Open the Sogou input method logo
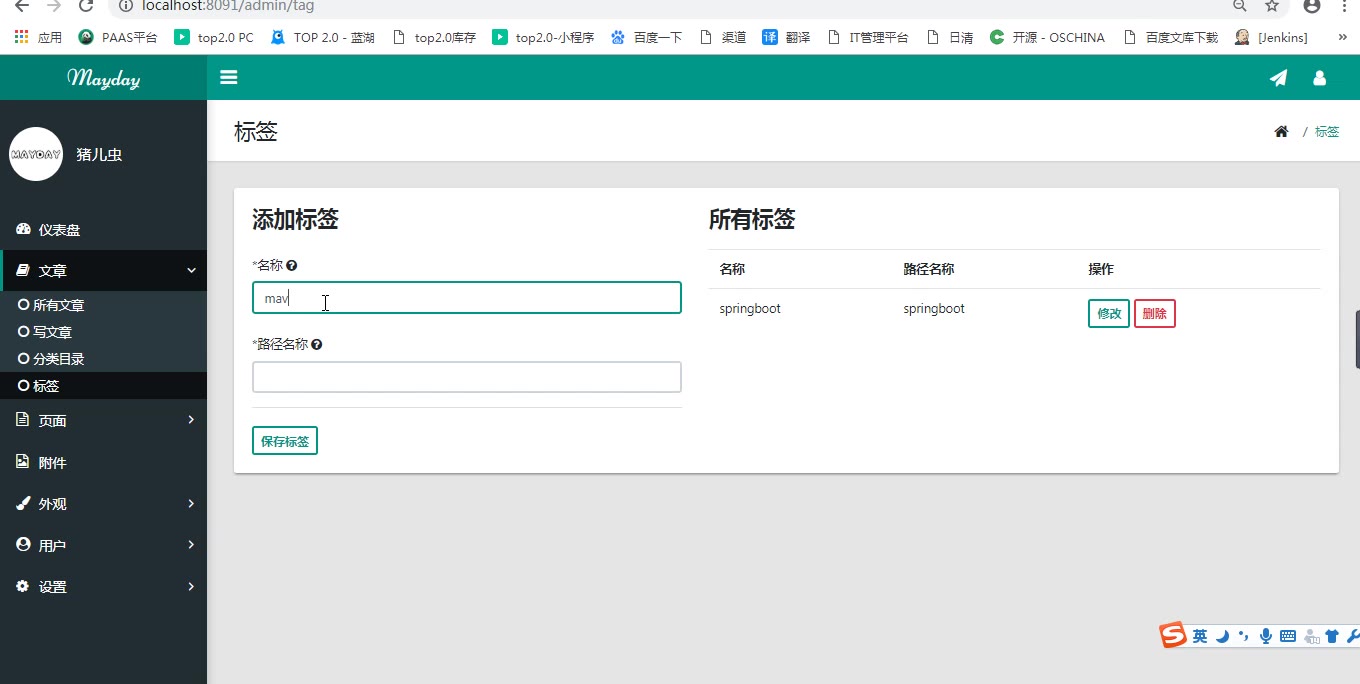The width and height of the screenshot is (1360, 684). pos(1172,635)
